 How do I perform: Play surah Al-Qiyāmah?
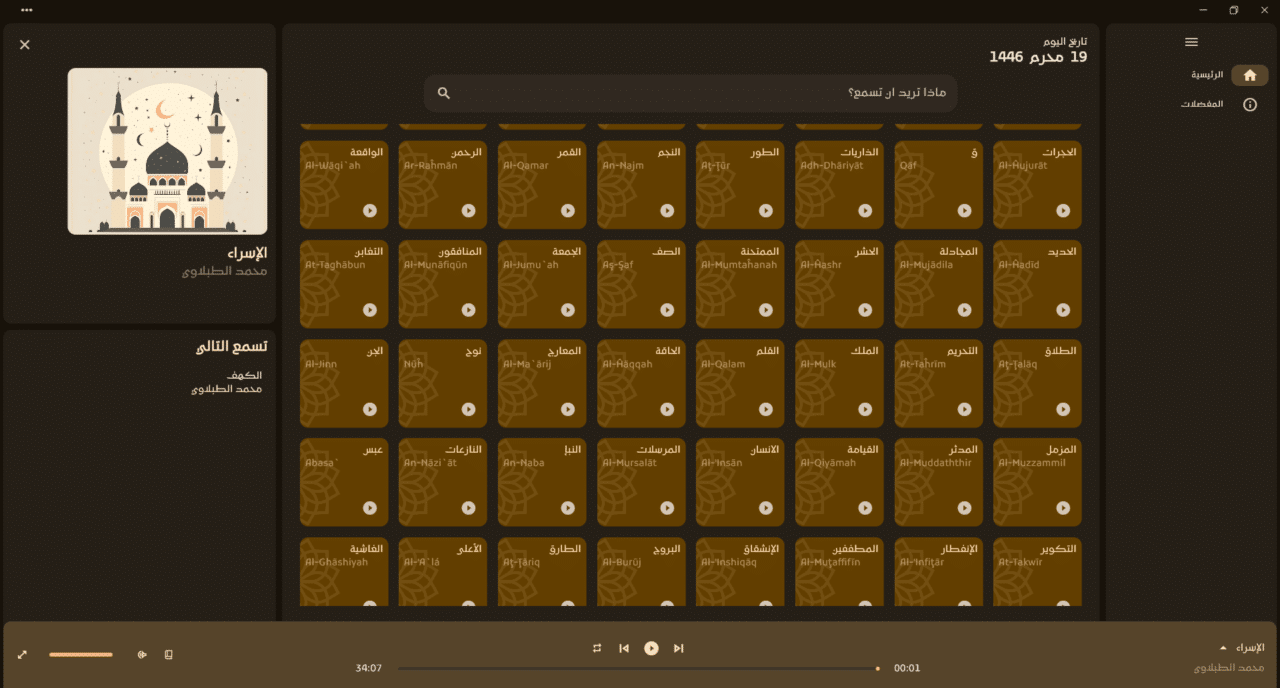pyautogui.click(x=865, y=508)
